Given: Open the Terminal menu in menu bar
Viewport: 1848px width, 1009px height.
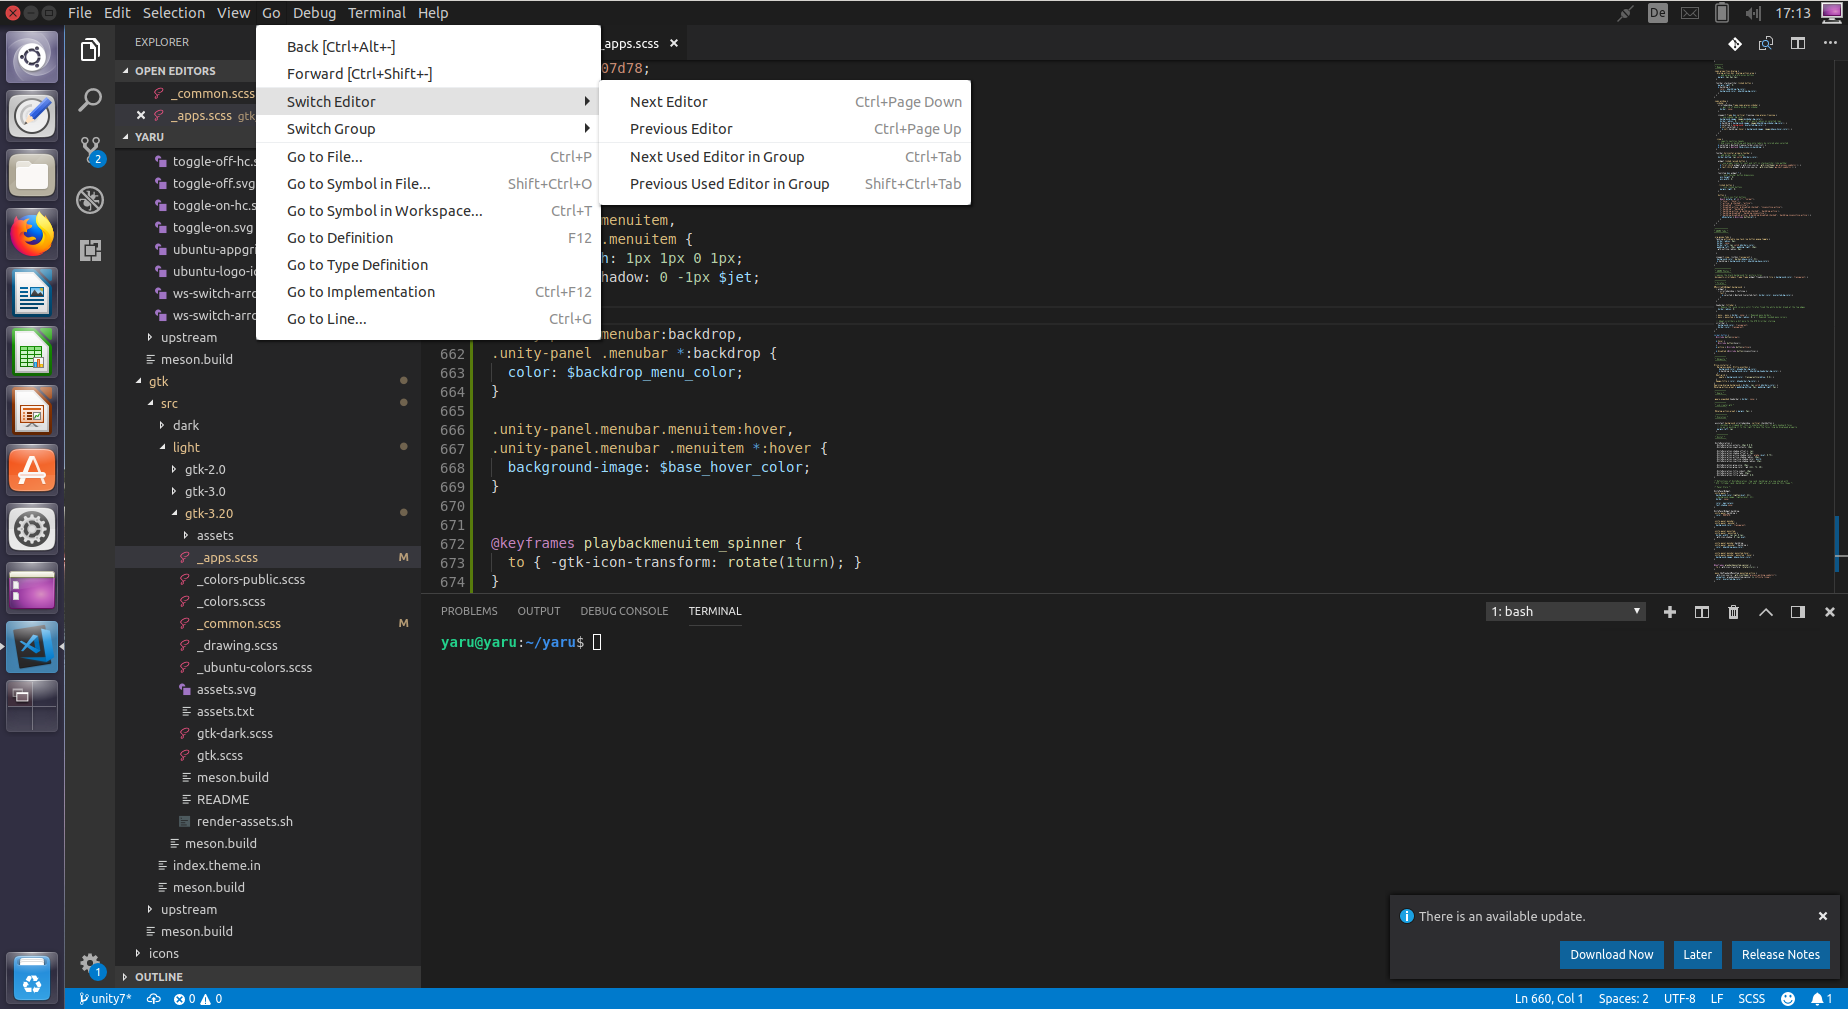Looking at the screenshot, I should (x=376, y=13).
